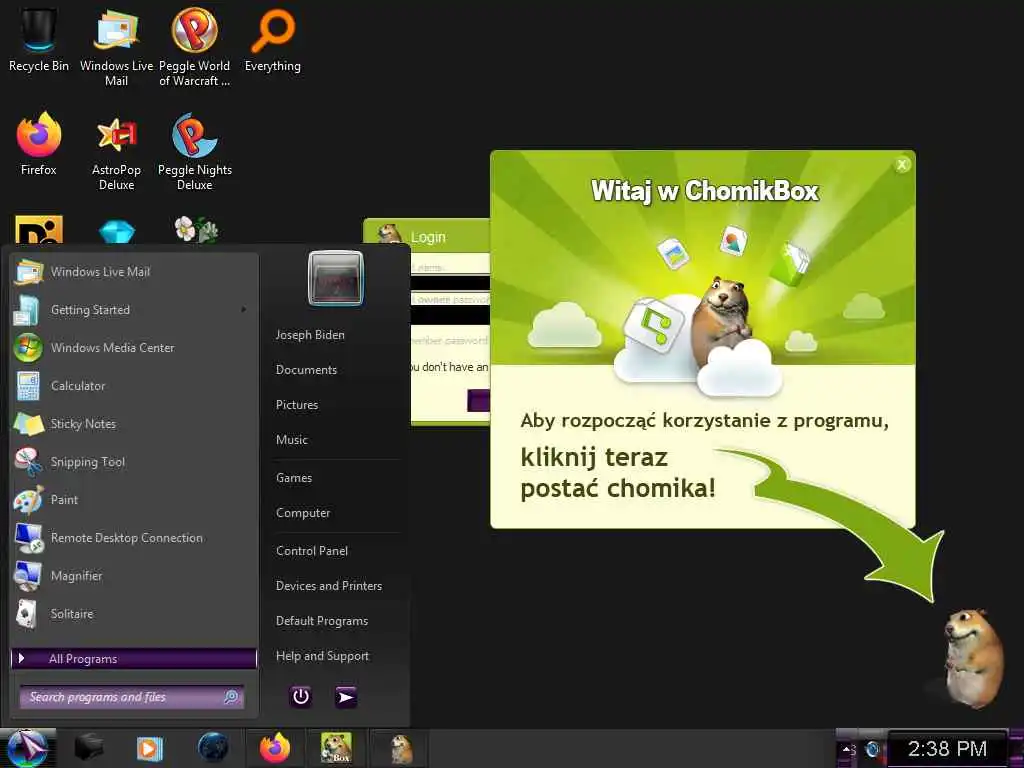Click the username field in Login window

tap(451, 266)
